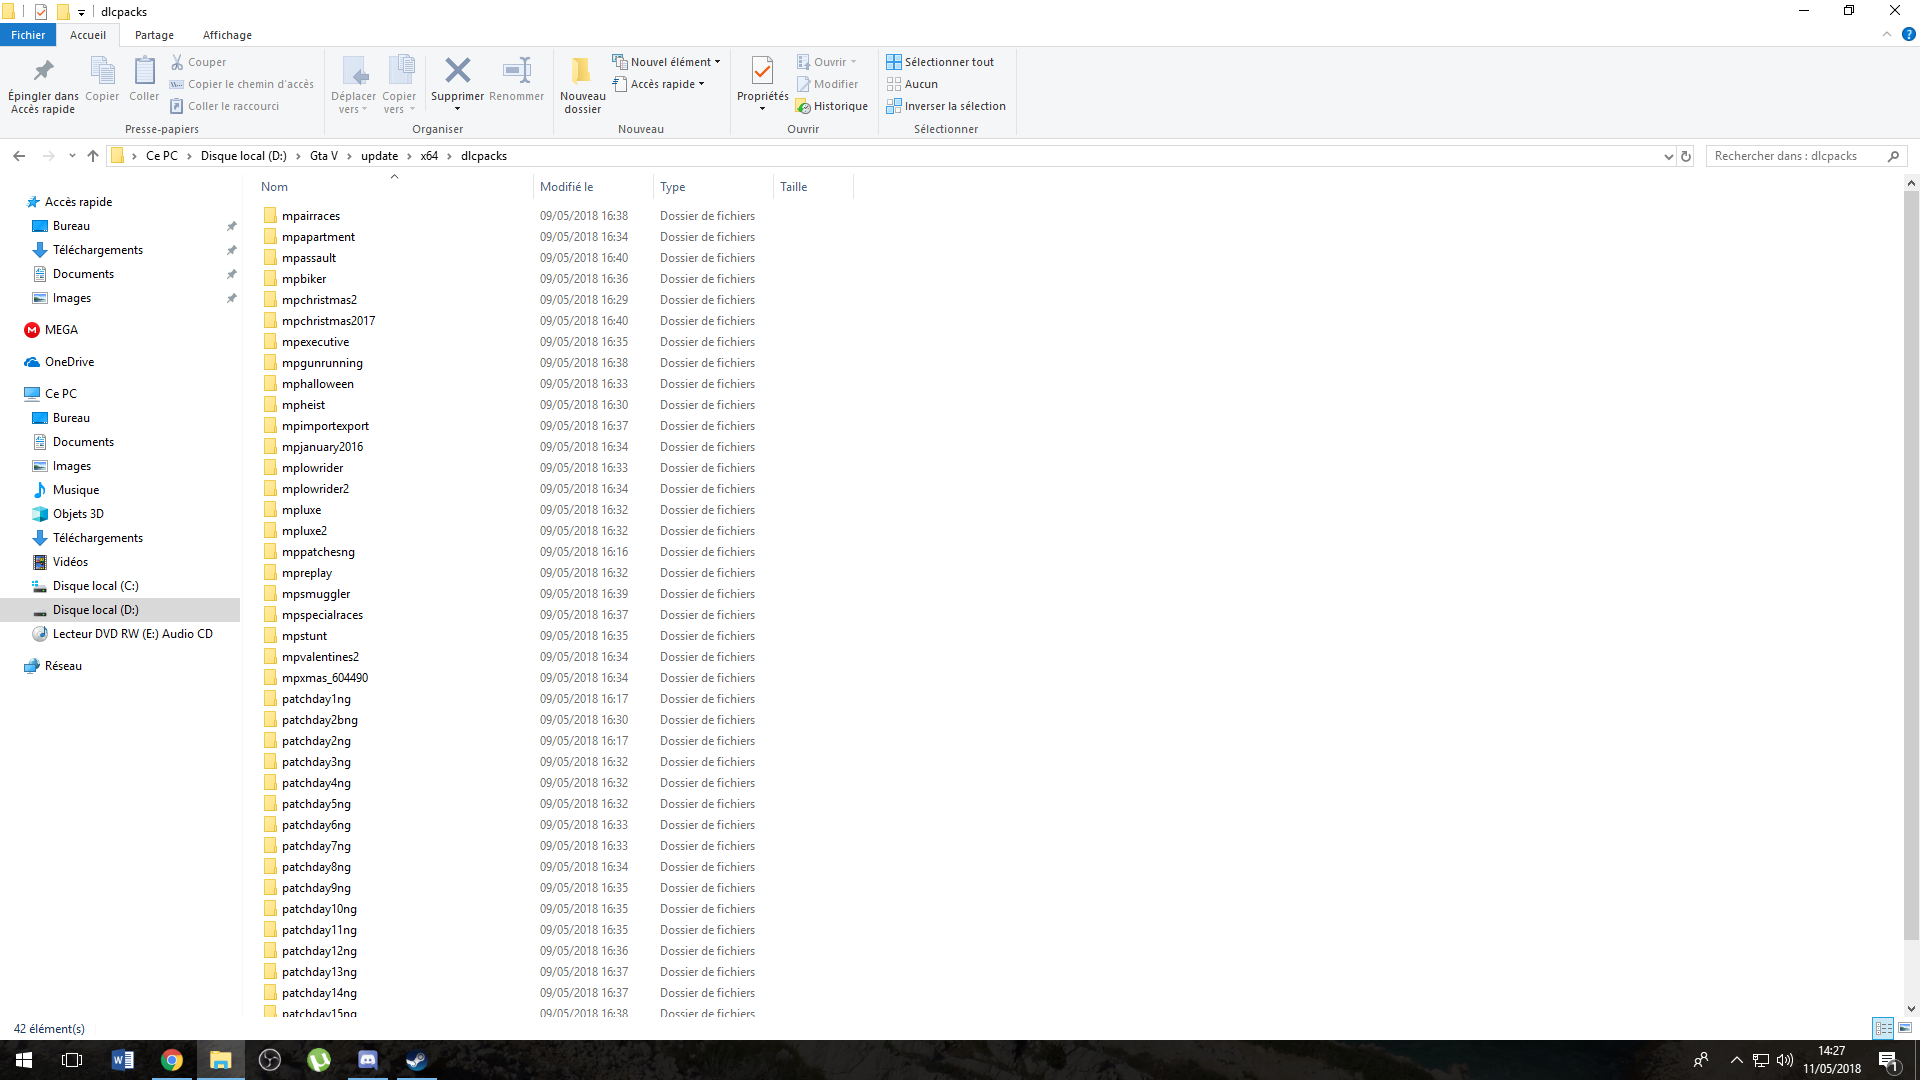Click Couper scissors in ribbon
This screenshot has height=1080, width=1920.
point(198,62)
